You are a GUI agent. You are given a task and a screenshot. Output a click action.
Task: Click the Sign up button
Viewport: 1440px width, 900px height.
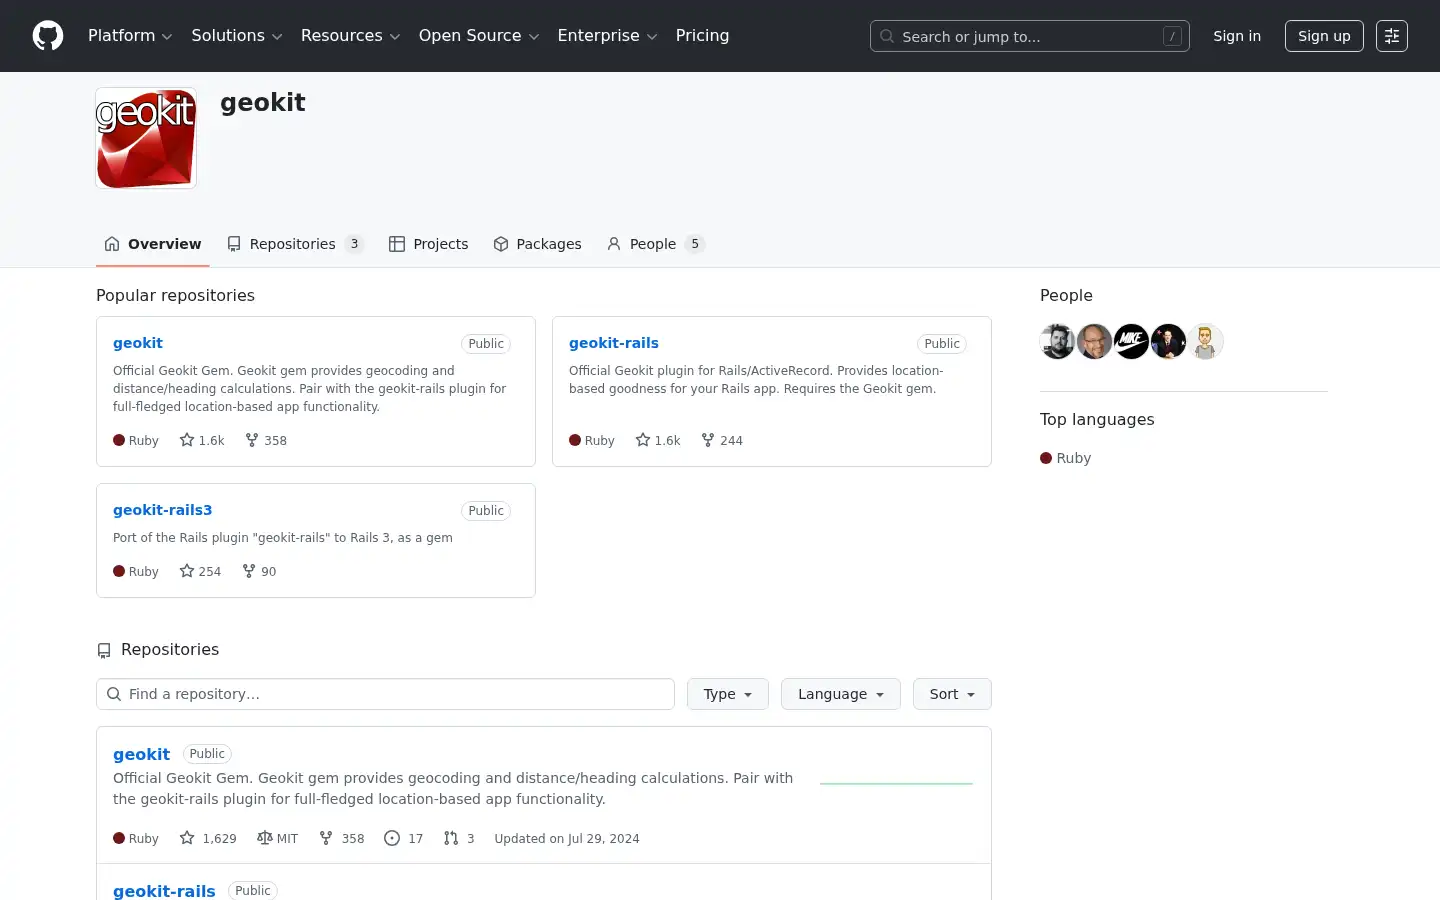(1324, 36)
